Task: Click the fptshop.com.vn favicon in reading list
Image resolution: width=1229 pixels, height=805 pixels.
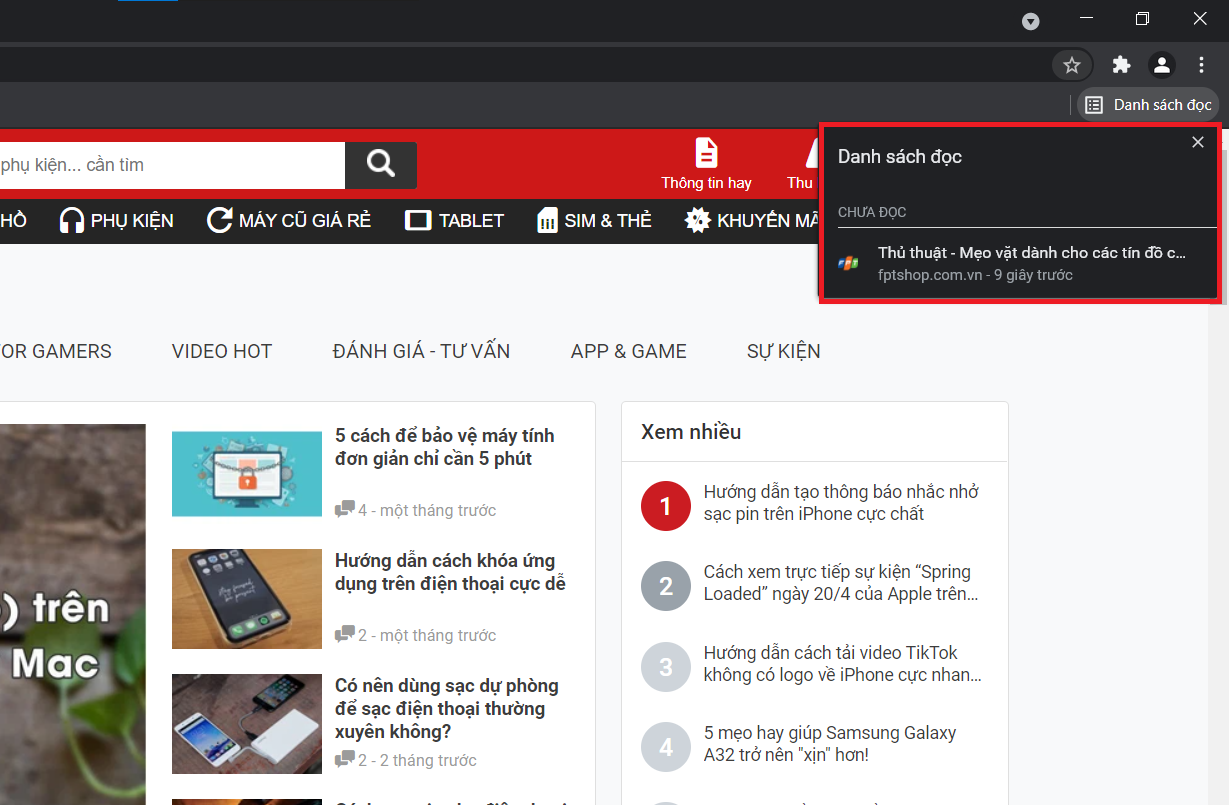Action: pyautogui.click(x=848, y=262)
